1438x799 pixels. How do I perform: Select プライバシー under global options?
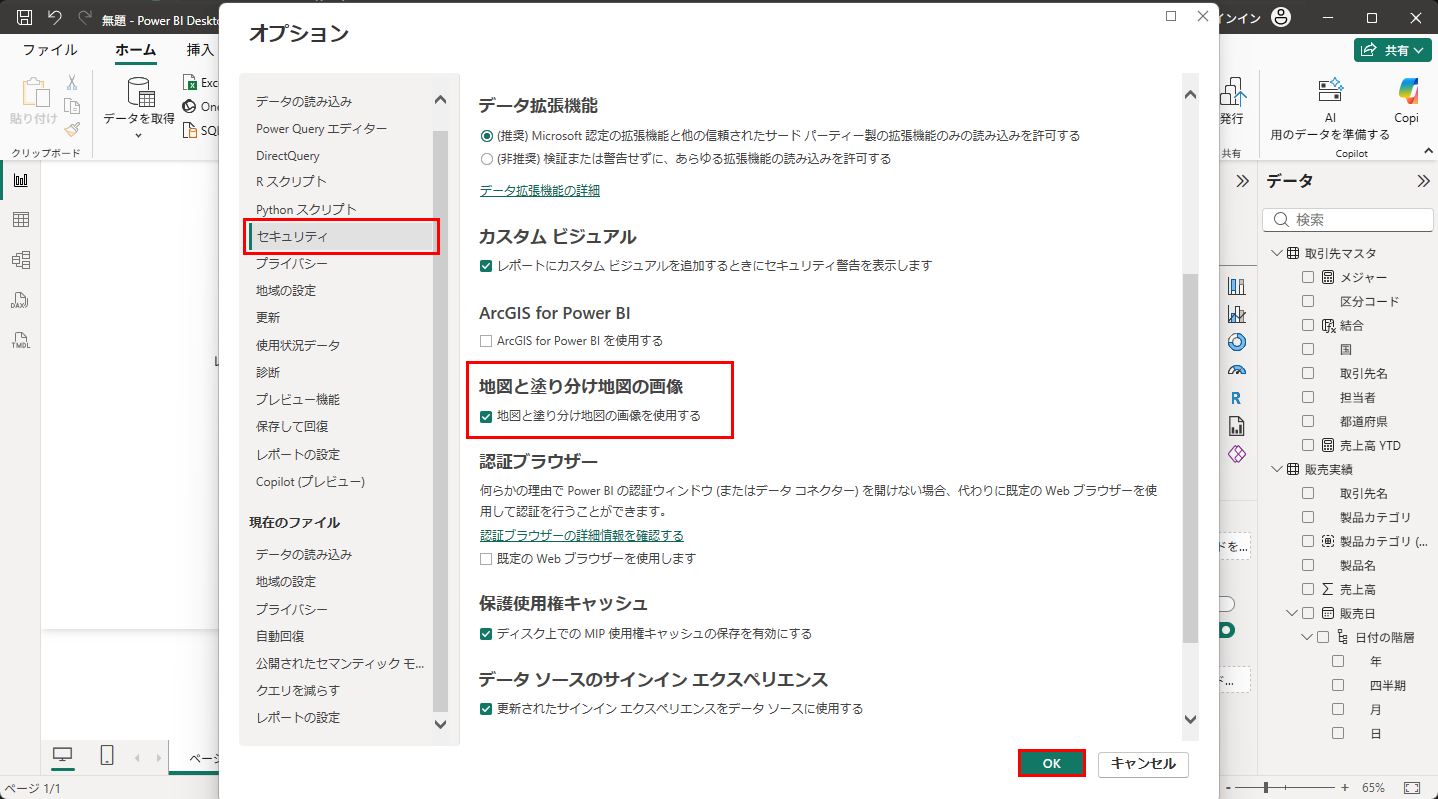coord(291,263)
